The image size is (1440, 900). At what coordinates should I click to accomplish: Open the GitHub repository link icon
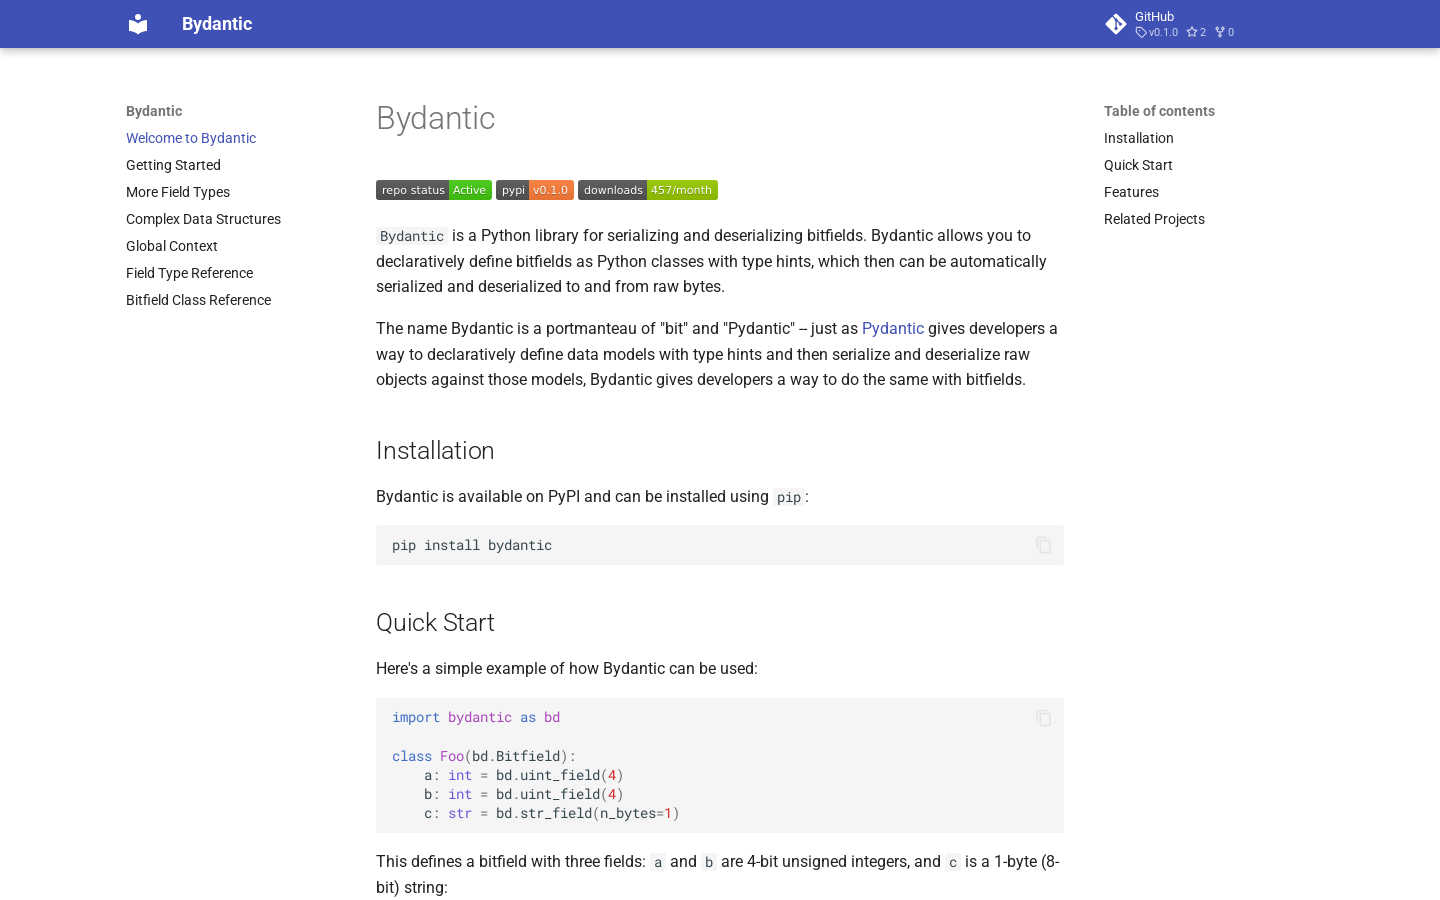(1116, 24)
